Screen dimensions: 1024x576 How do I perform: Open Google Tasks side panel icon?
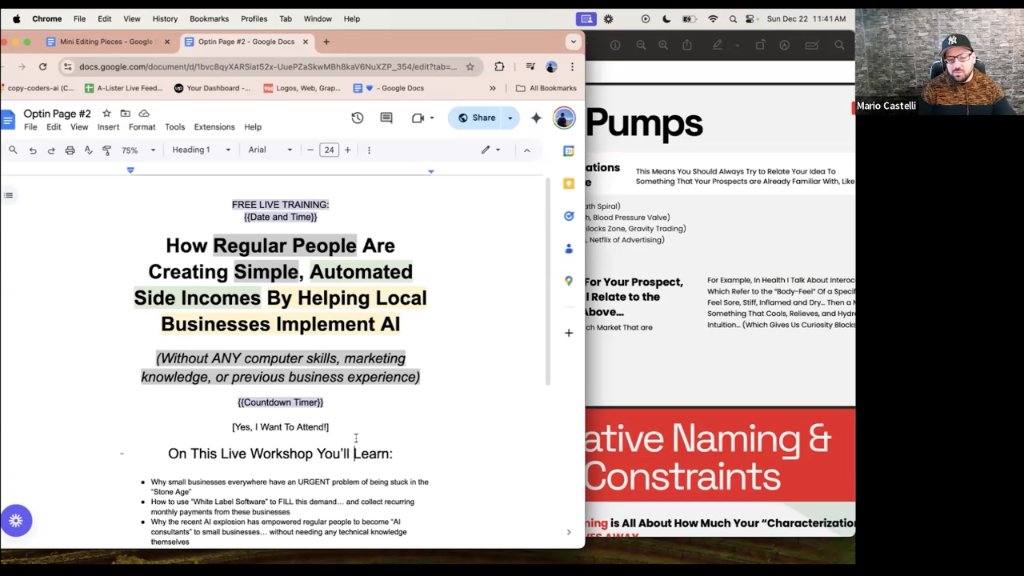[x=569, y=216]
